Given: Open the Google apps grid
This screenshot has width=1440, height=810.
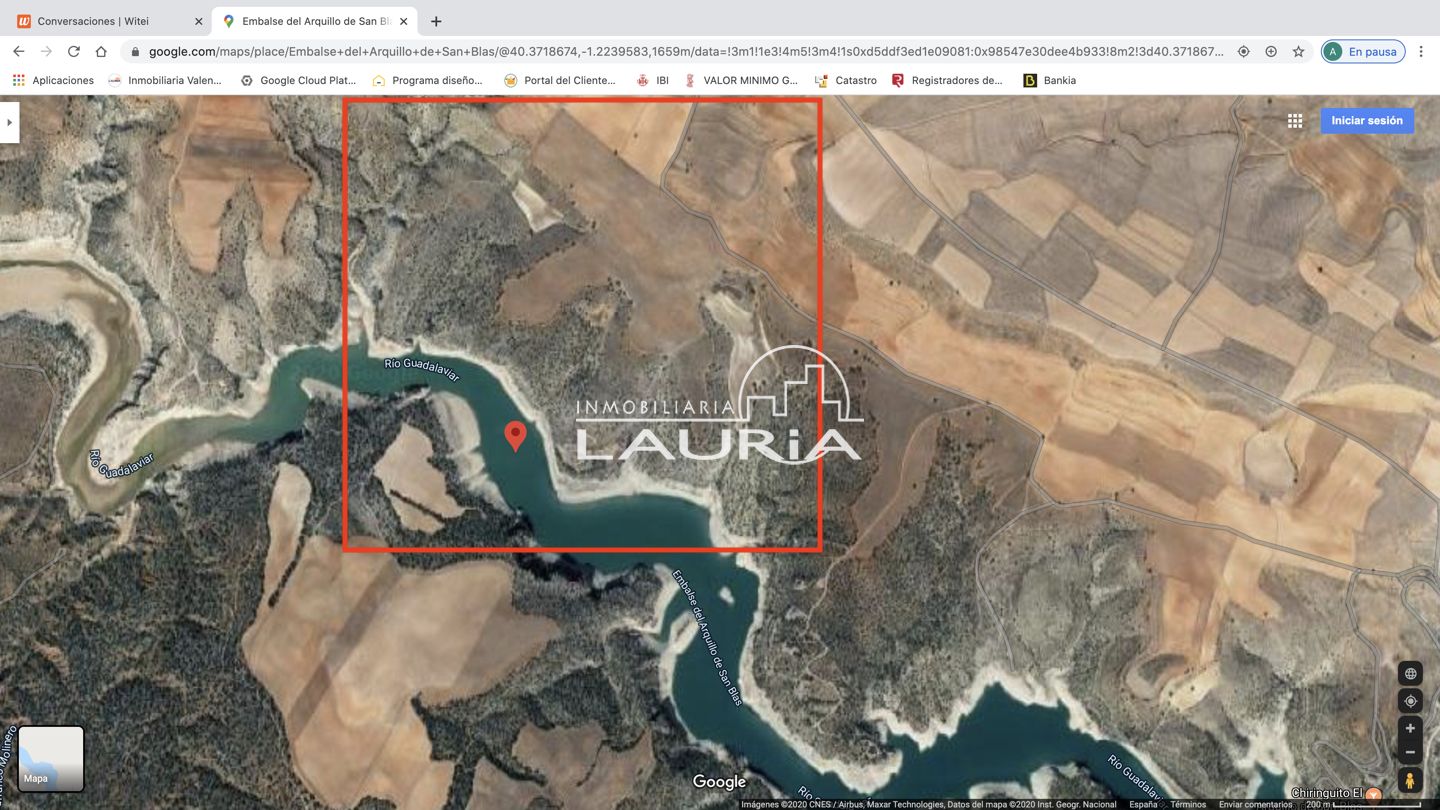Looking at the screenshot, I should [1295, 121].
